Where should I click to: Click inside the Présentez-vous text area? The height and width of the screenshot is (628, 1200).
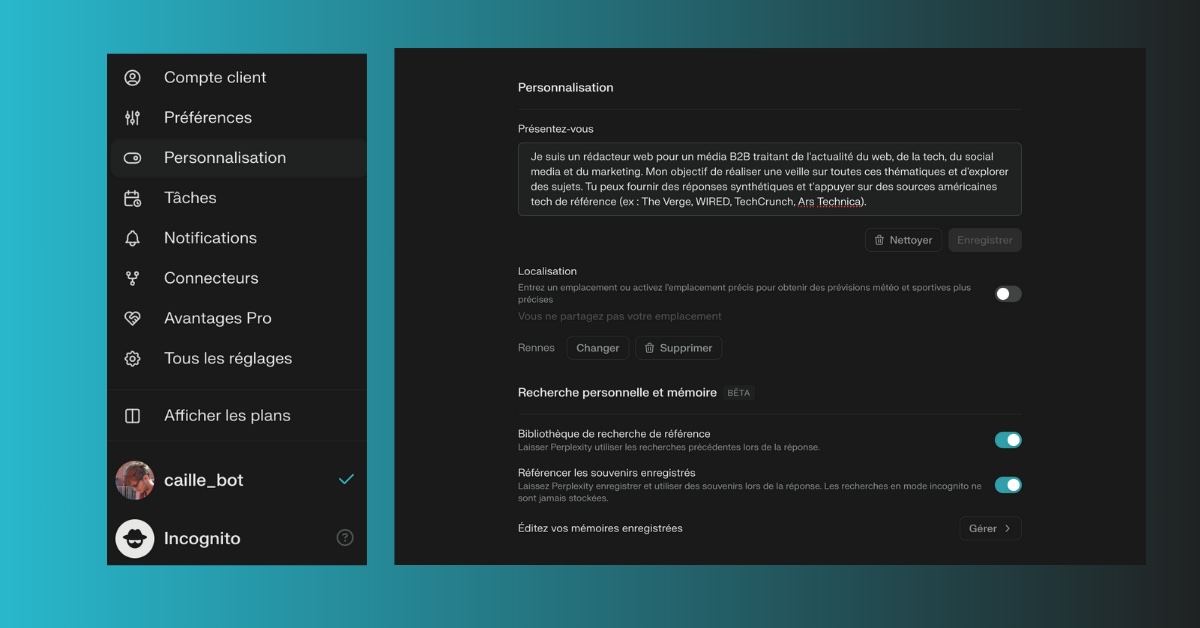[x=770, y=179]
